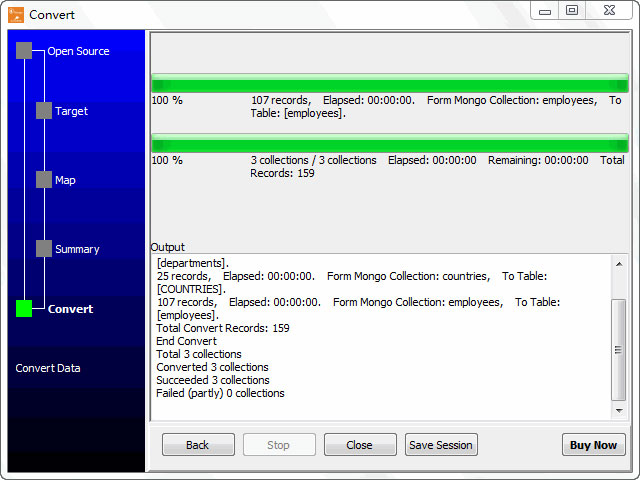The height and width of the screenshot is (480, 640).
Task: Click the upper collection progress bar
Action: pos(390,83)
